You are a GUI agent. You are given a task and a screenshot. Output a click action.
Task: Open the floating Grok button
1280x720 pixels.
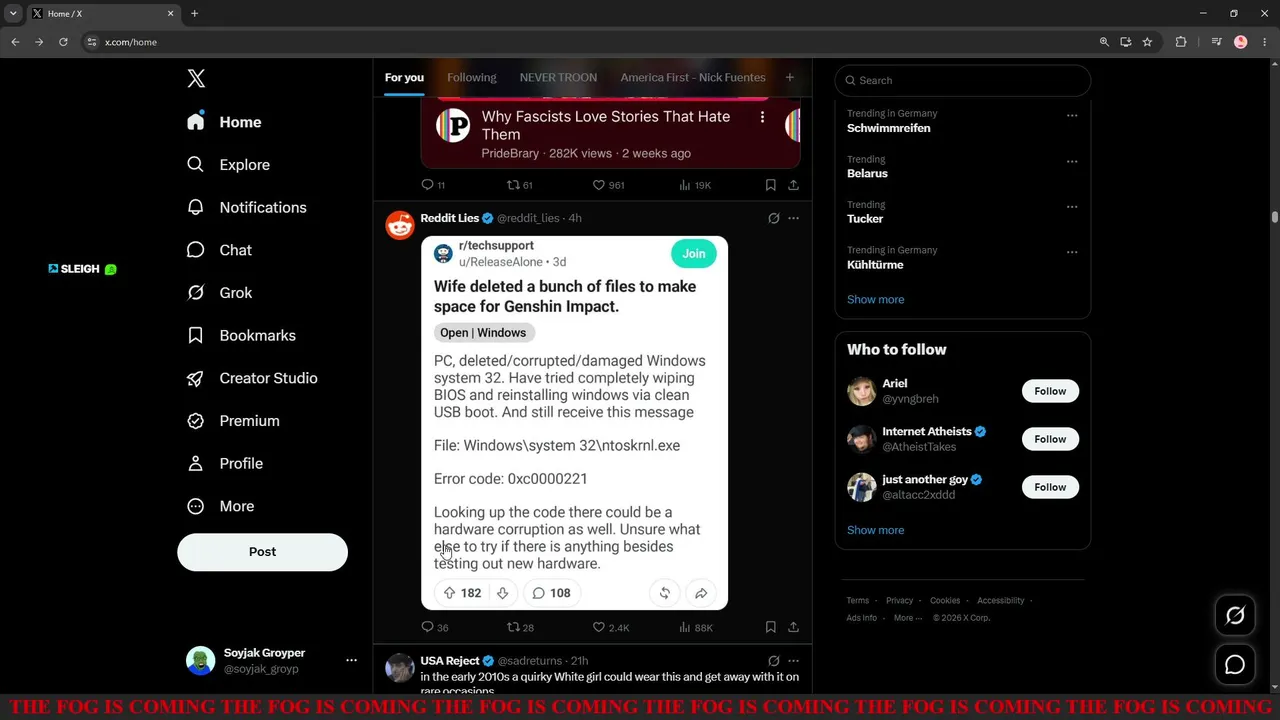tap(1235, 616)
